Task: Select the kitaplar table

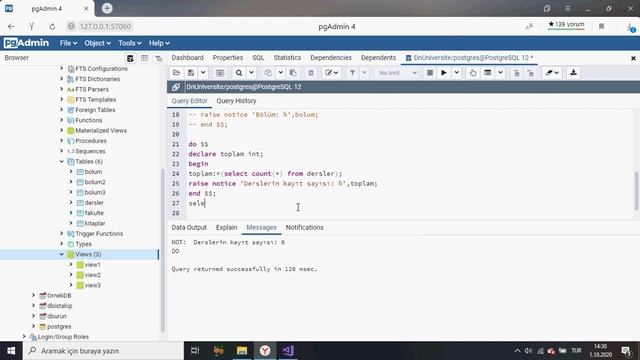Action: [x=95, y=223]
